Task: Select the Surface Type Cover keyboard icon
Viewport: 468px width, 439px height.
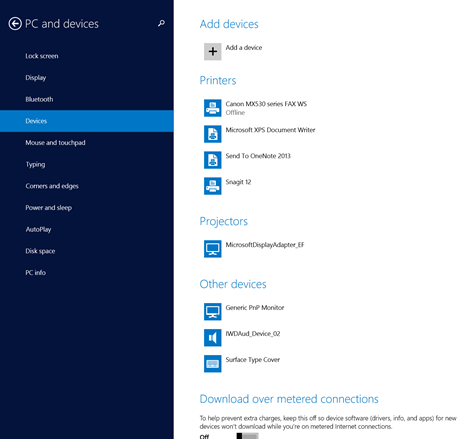Action: 213,364
